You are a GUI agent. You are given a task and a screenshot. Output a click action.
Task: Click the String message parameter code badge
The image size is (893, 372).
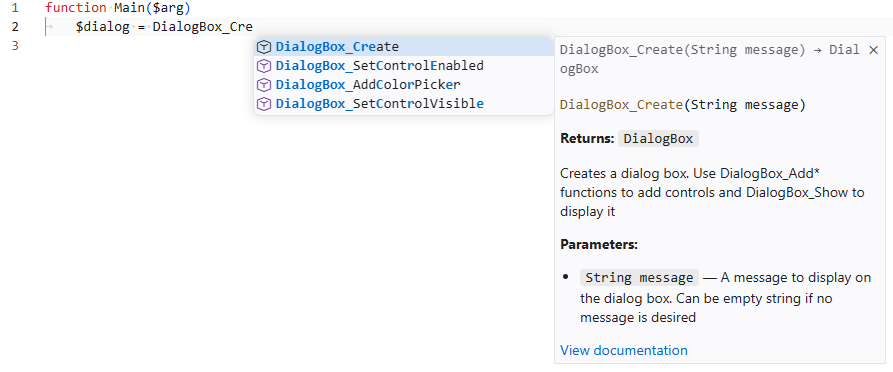pos(639,278)
